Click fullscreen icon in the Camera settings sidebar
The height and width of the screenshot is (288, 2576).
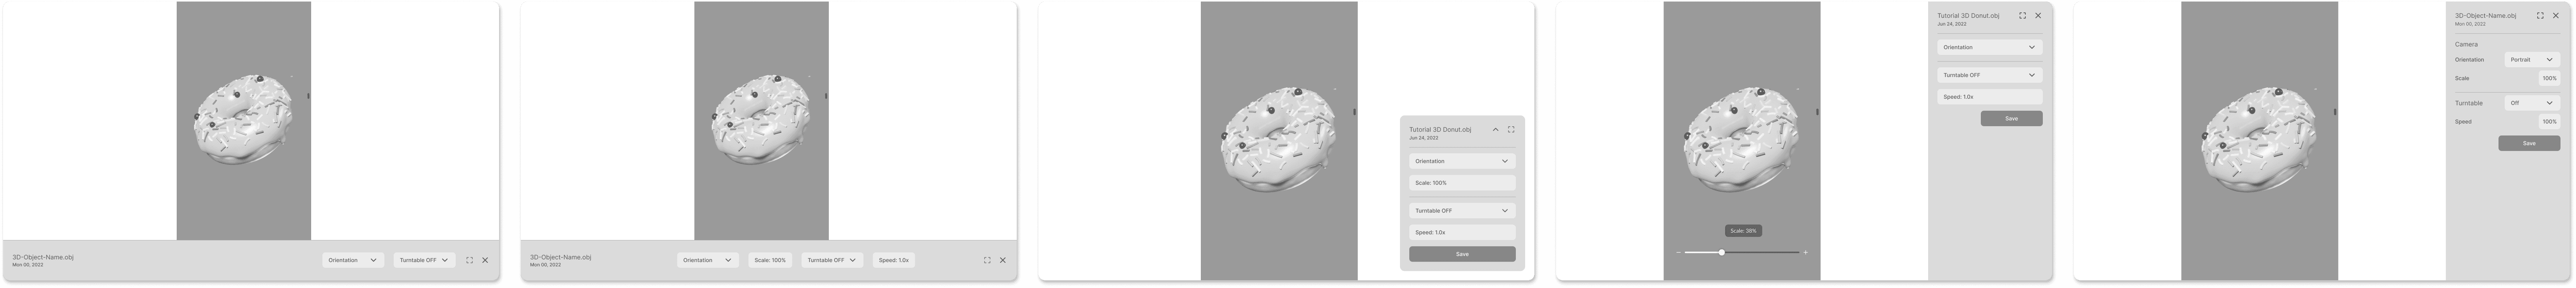click(x=2540, y=16)
